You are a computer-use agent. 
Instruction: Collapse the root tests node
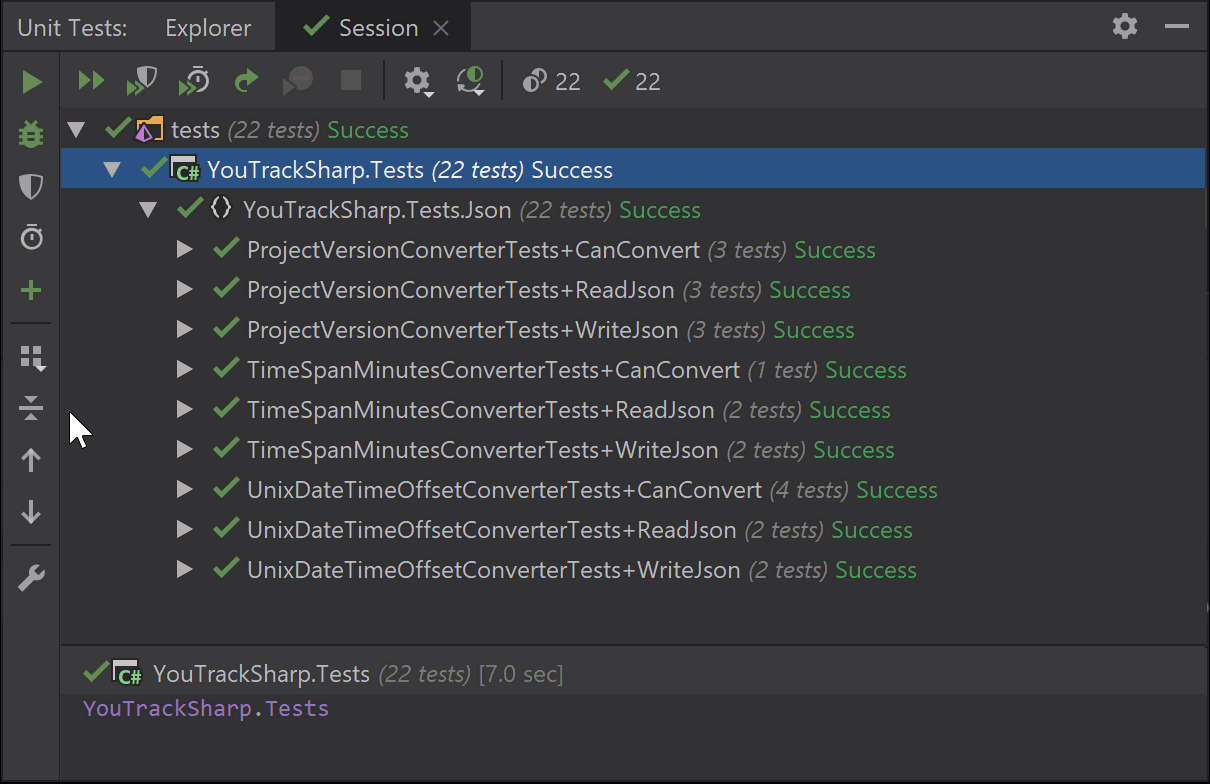(76, 130)
